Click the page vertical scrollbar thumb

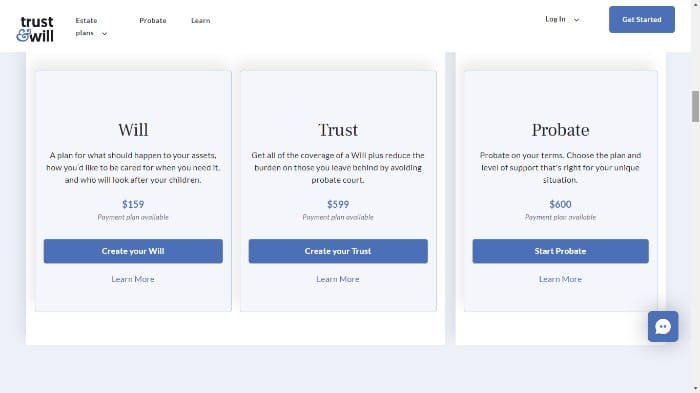[695, 106]
